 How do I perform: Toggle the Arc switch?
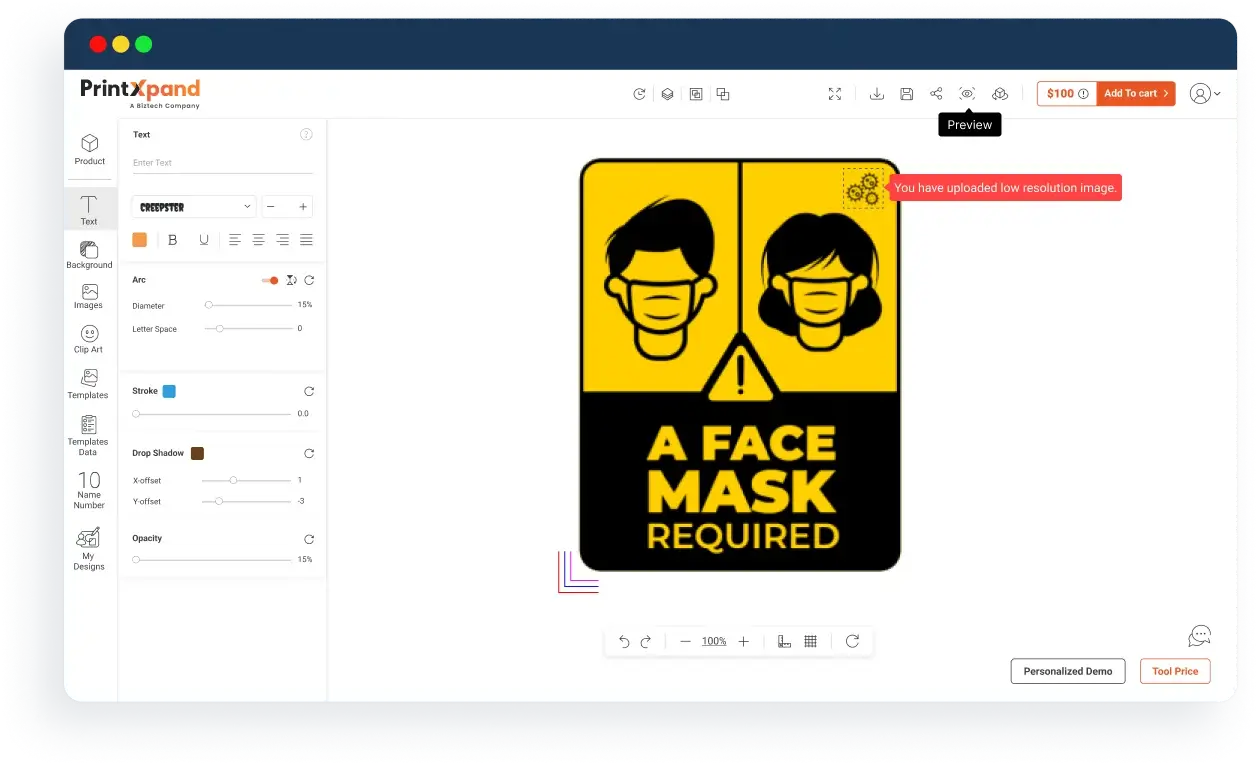click(270, 281)
